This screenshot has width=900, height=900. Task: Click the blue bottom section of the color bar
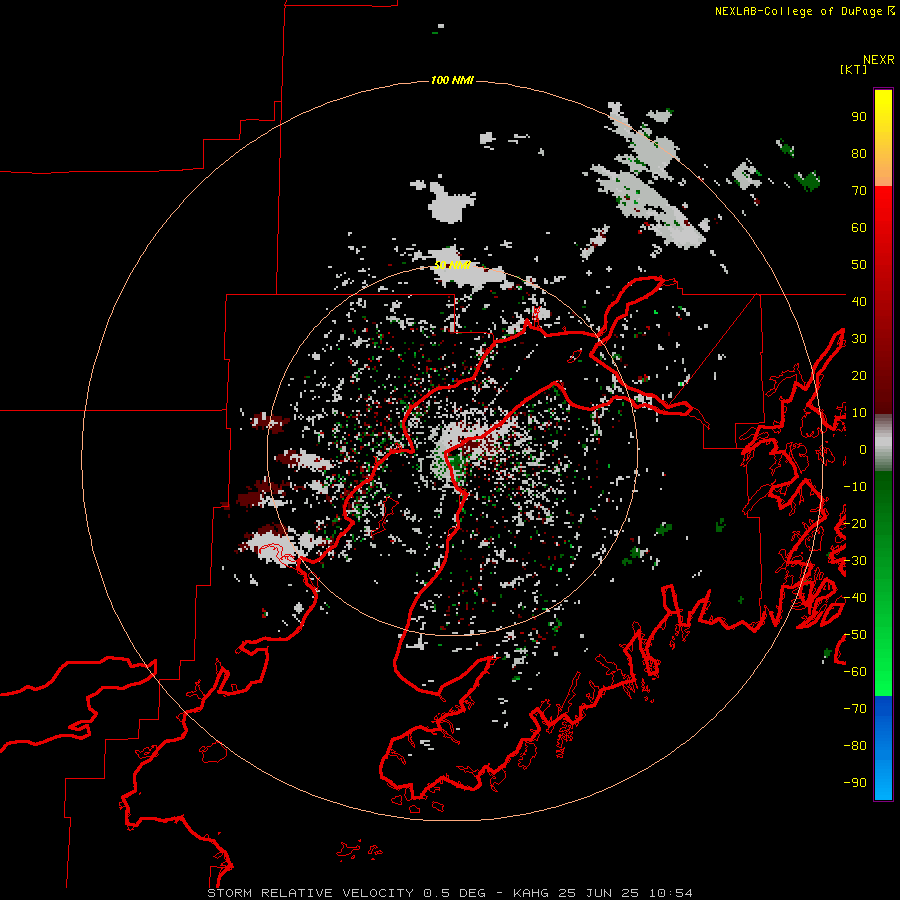pyautogui.click(x=883, y=747)
